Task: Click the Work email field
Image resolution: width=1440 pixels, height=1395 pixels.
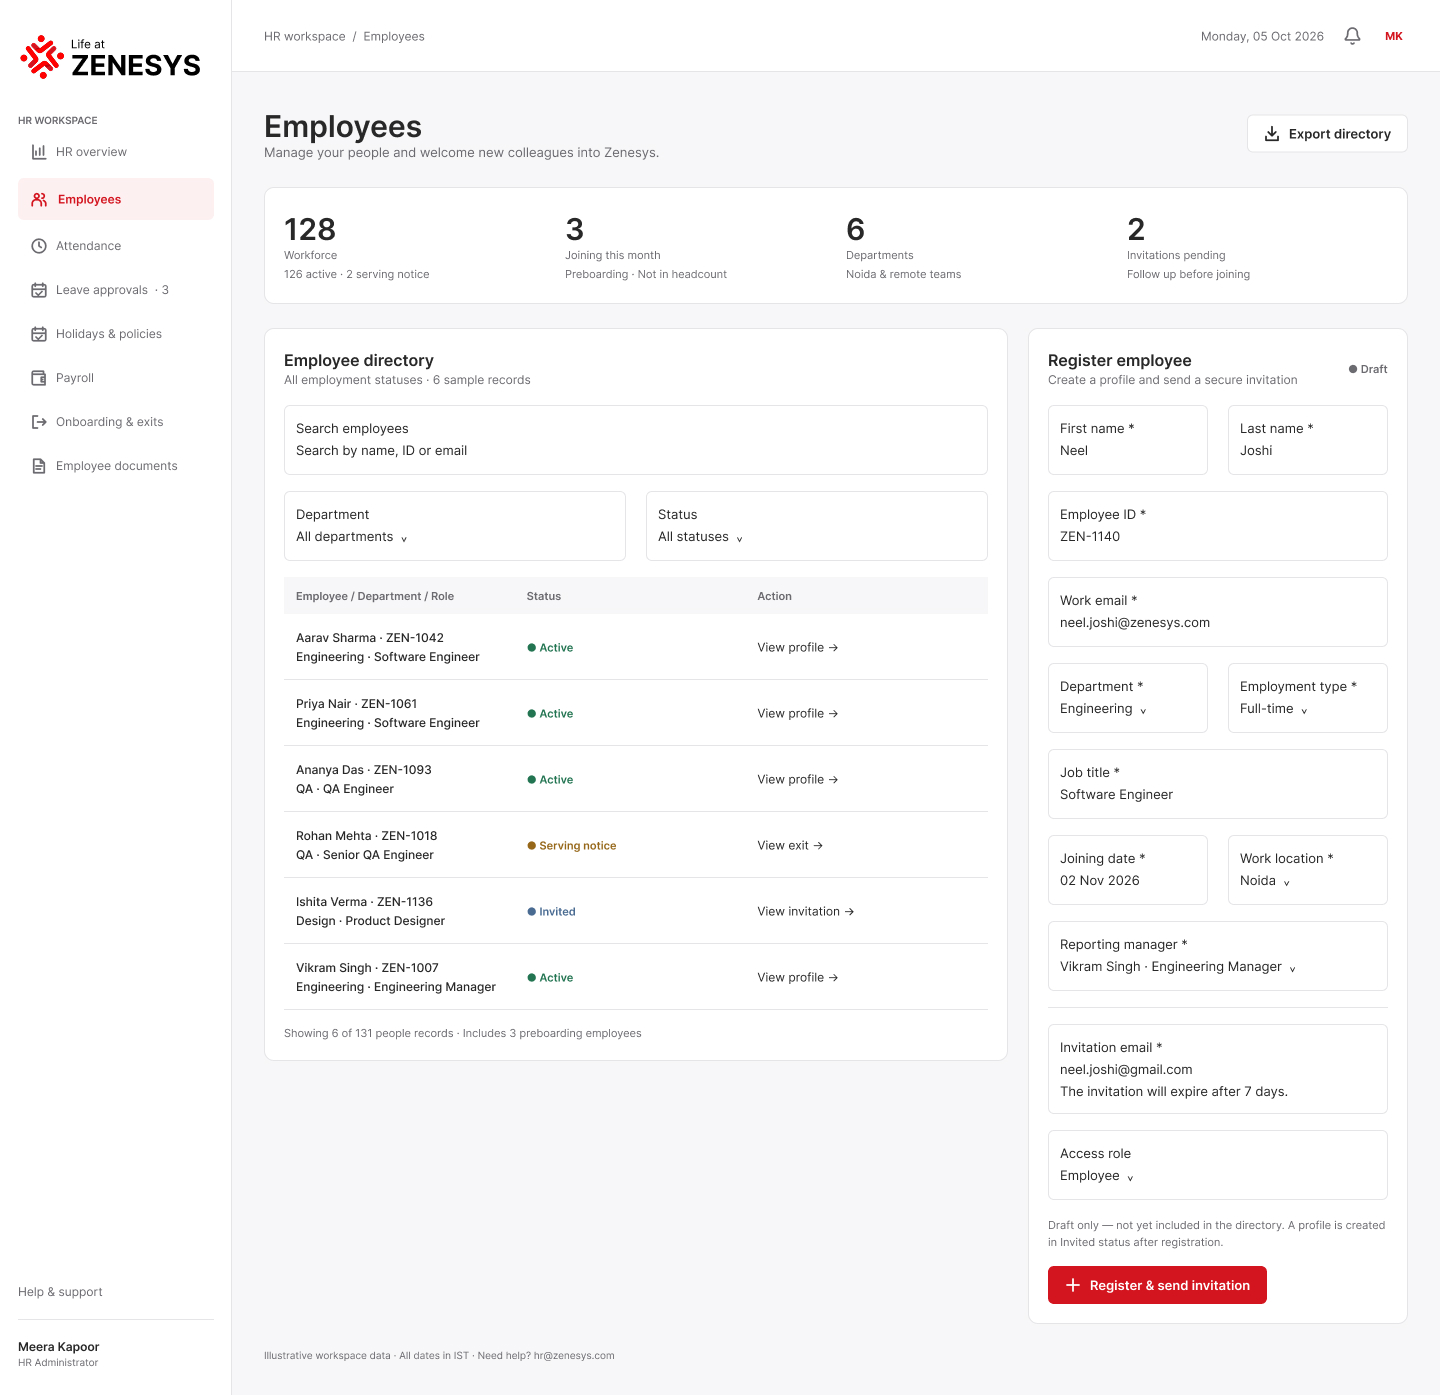Action: pyautogui.click(x=1218, y=612)
